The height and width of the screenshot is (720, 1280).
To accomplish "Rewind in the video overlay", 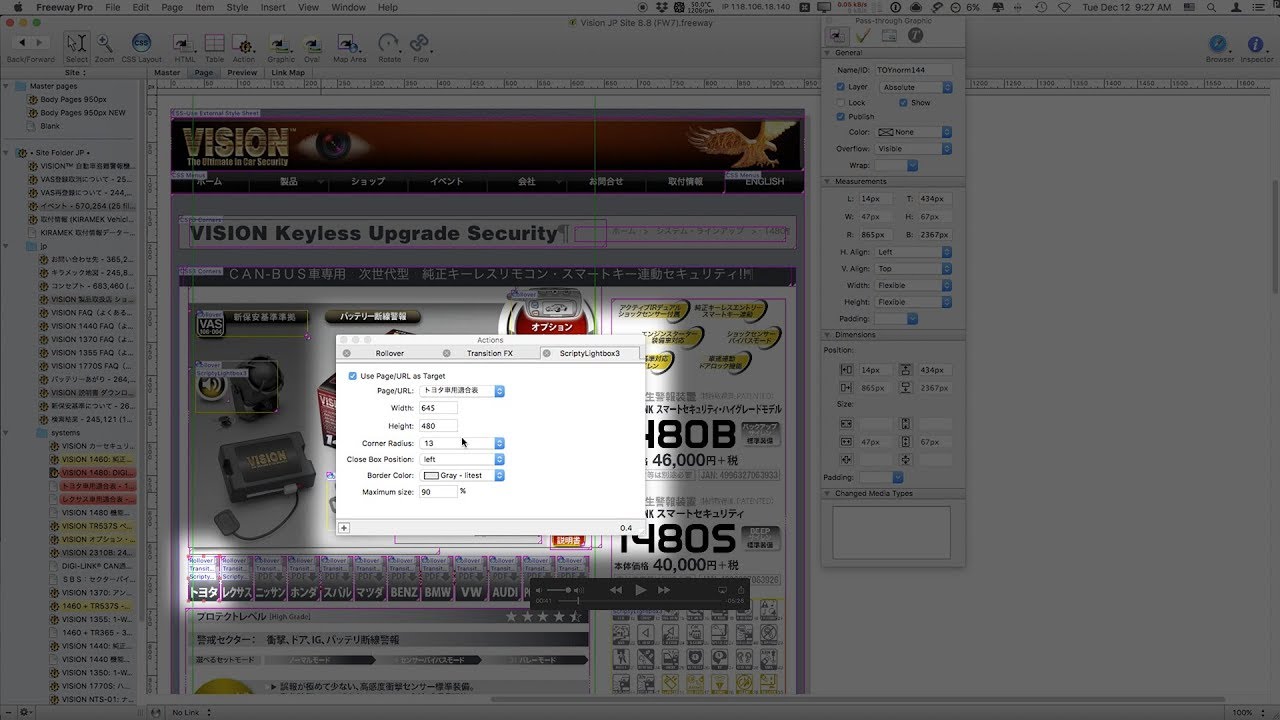I will click(615, 591).
